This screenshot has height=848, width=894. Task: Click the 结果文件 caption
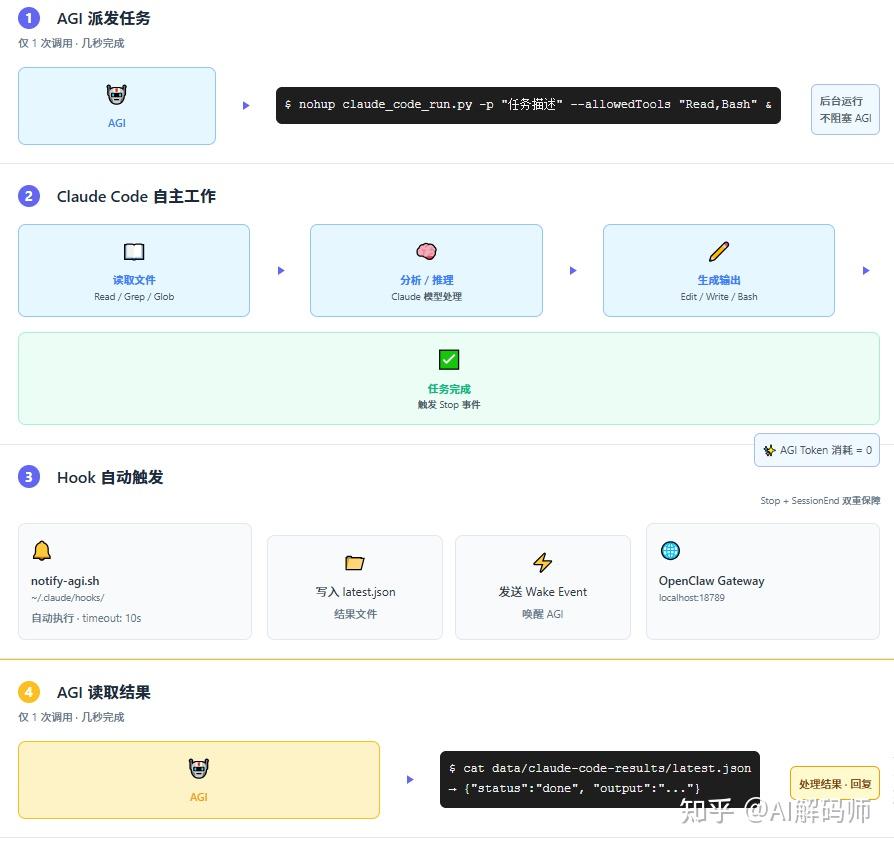pos(355,614)
